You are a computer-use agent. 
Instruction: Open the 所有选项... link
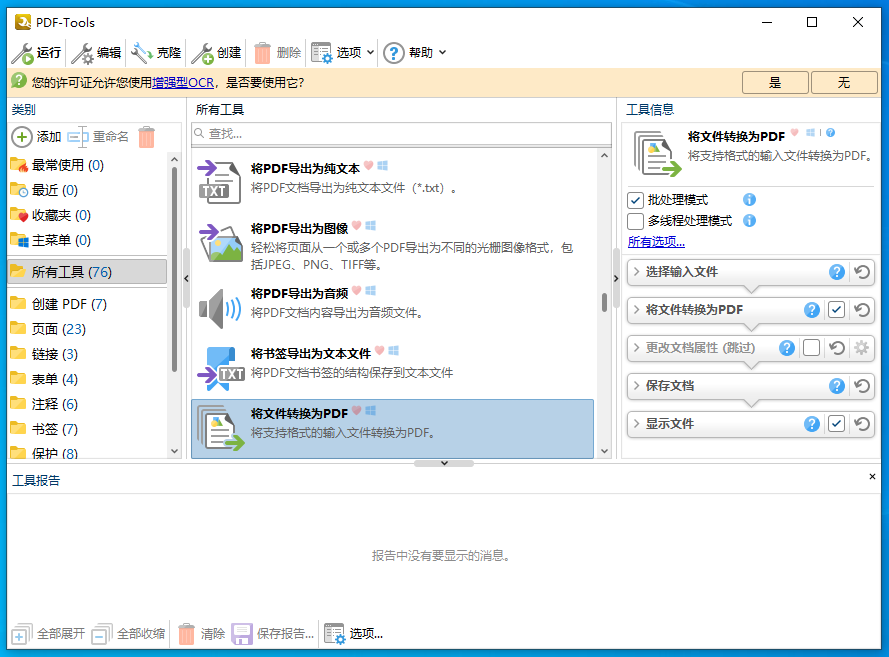click(656, 242)
